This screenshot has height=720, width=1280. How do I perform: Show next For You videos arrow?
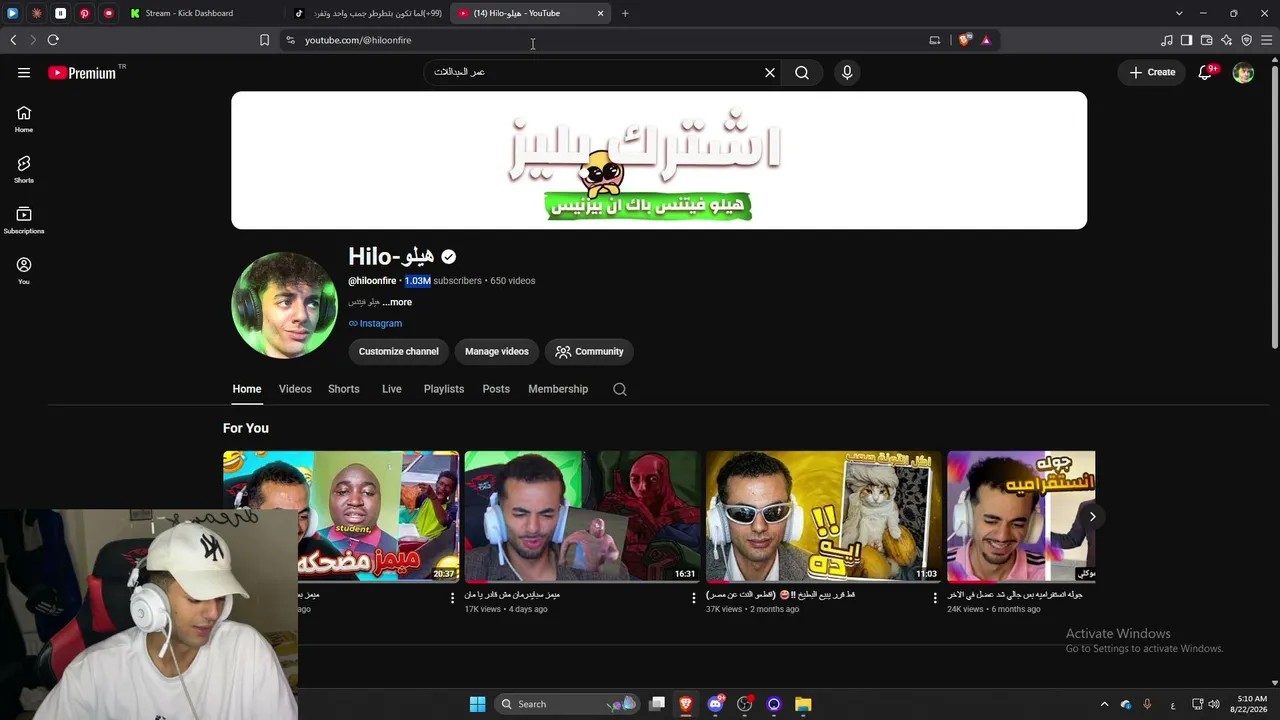point(1092,517)
